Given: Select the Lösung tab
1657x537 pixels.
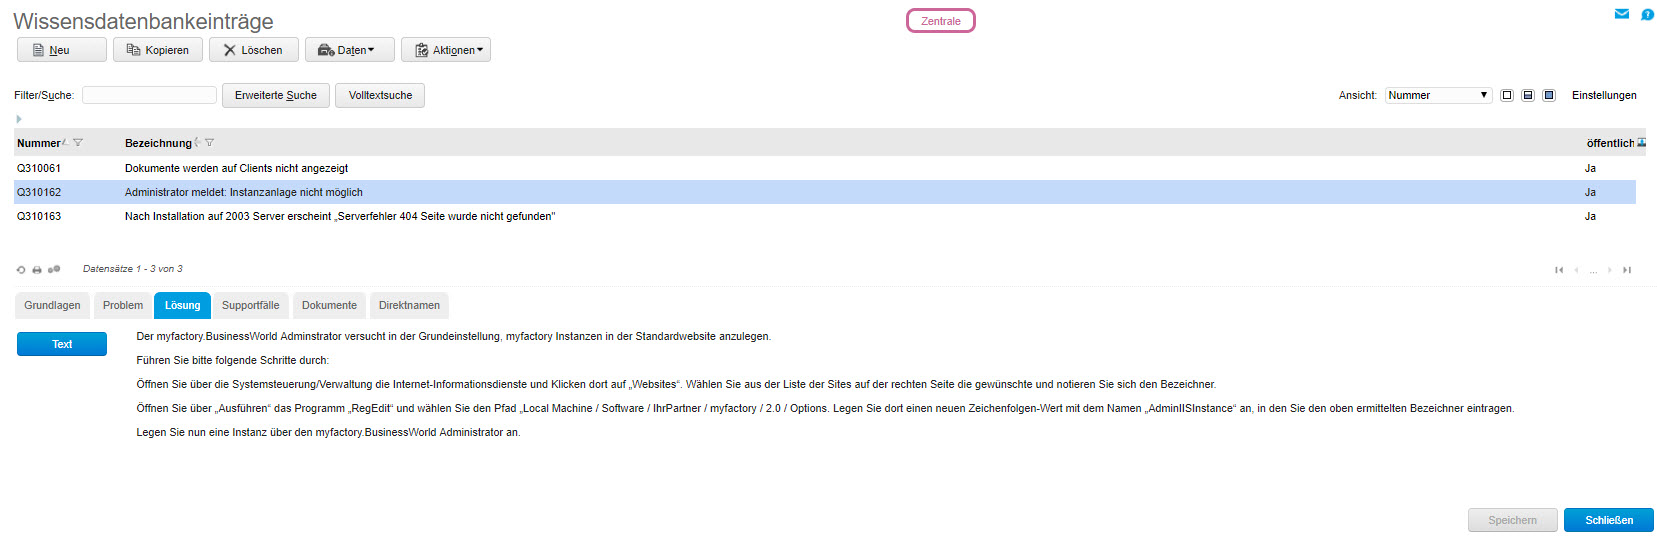Looking at the screenshot, I should (x=182, y=305).
